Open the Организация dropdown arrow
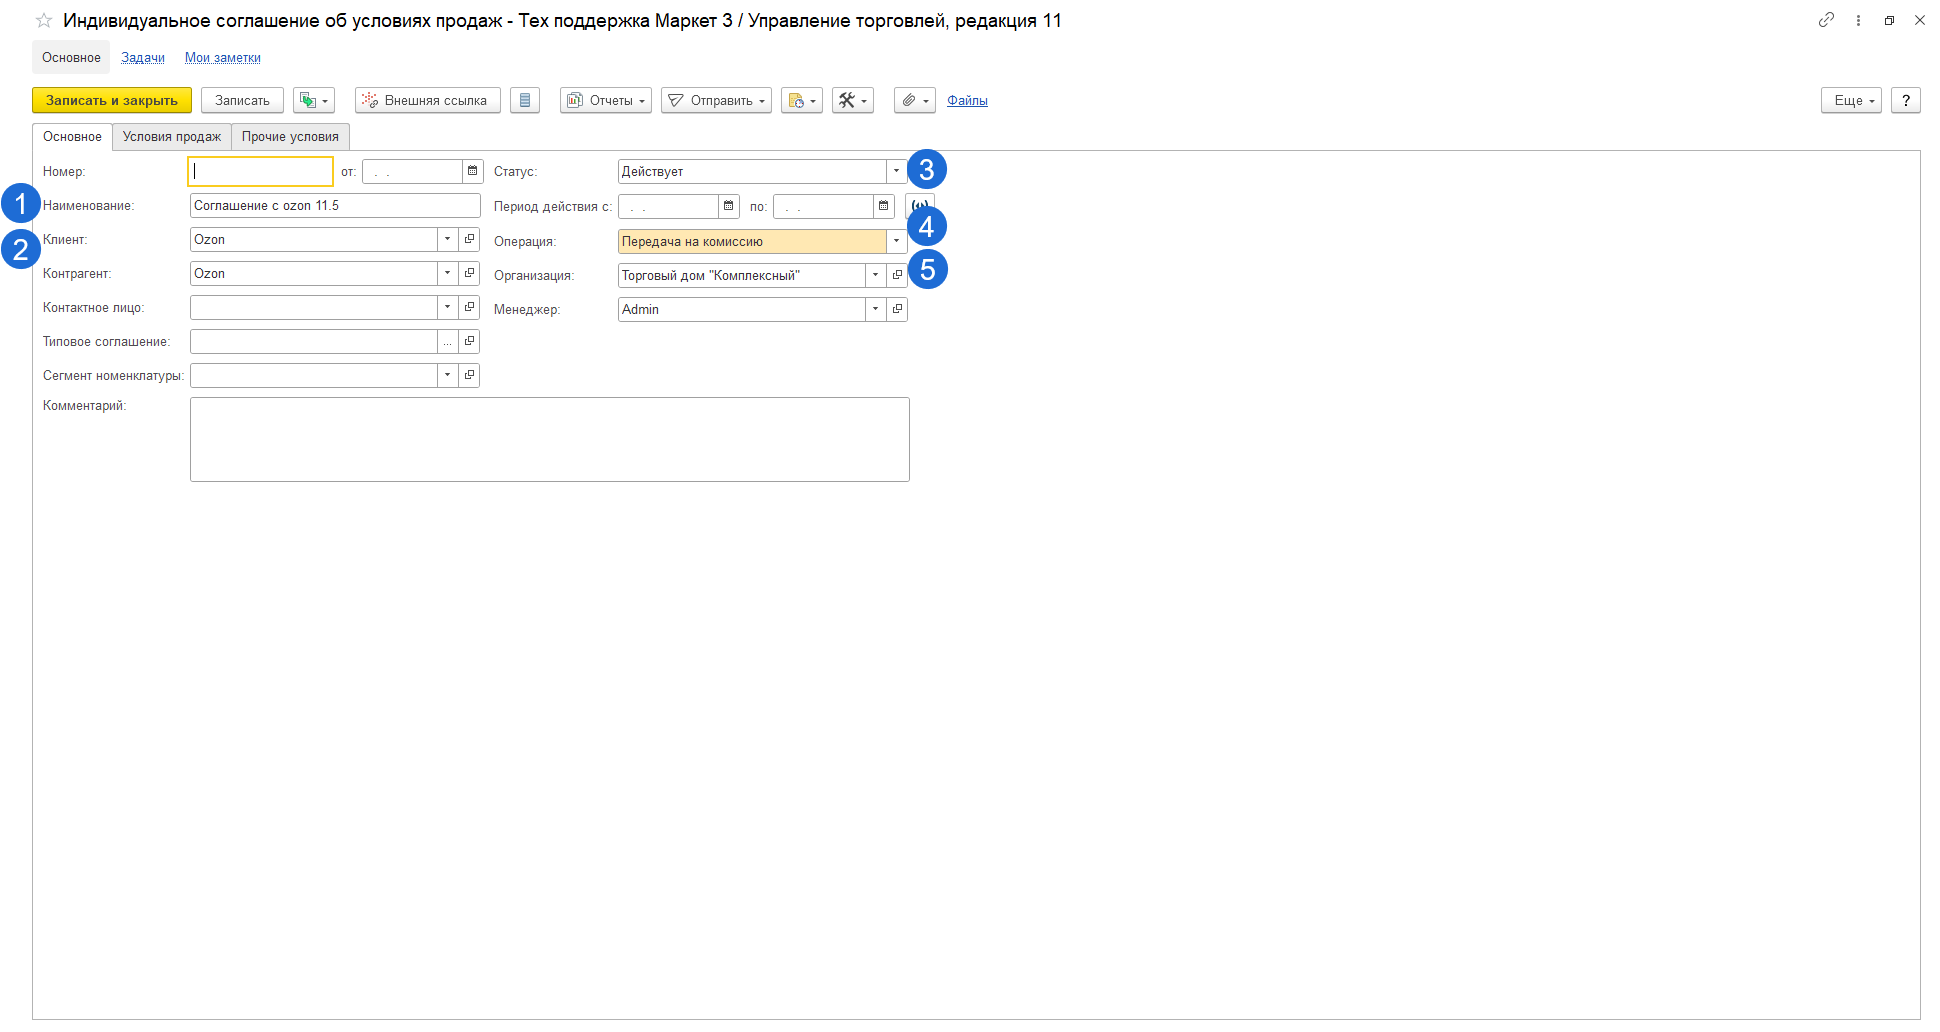Image resolution: width=1940 pixels, height=1032 pixels. (x=875, y=276)
